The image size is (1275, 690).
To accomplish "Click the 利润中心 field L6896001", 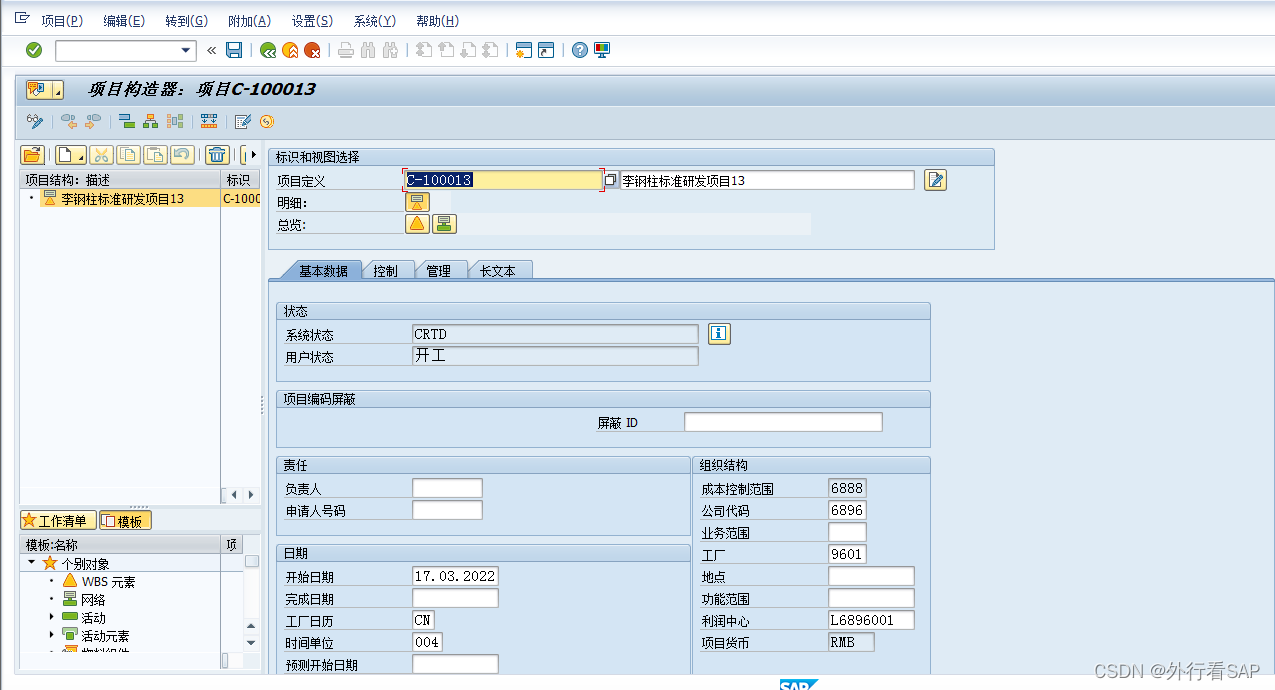I will [x=871, y=620].
